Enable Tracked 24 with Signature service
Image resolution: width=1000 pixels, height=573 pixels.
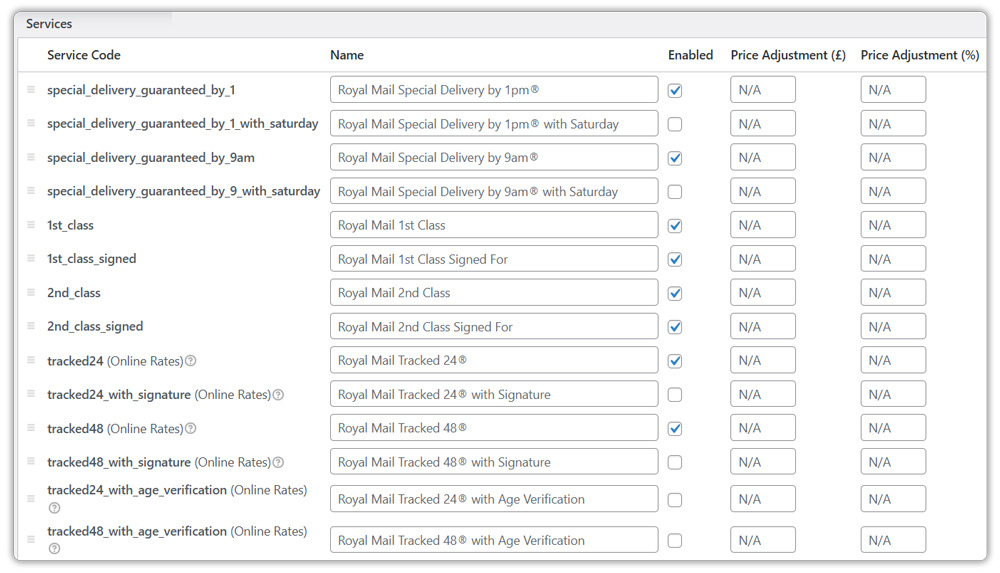(675, 395)
